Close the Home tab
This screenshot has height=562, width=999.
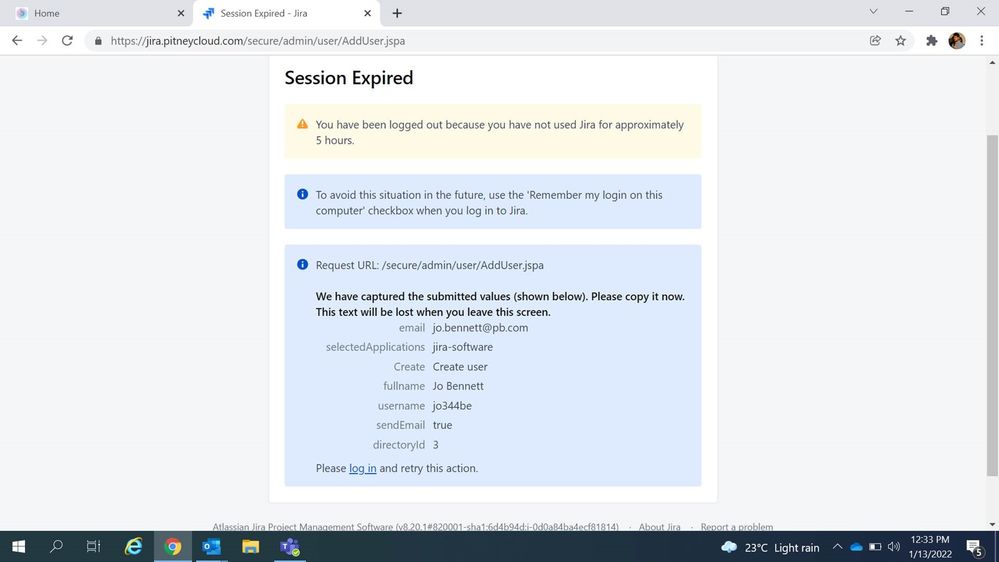[181, 13]
